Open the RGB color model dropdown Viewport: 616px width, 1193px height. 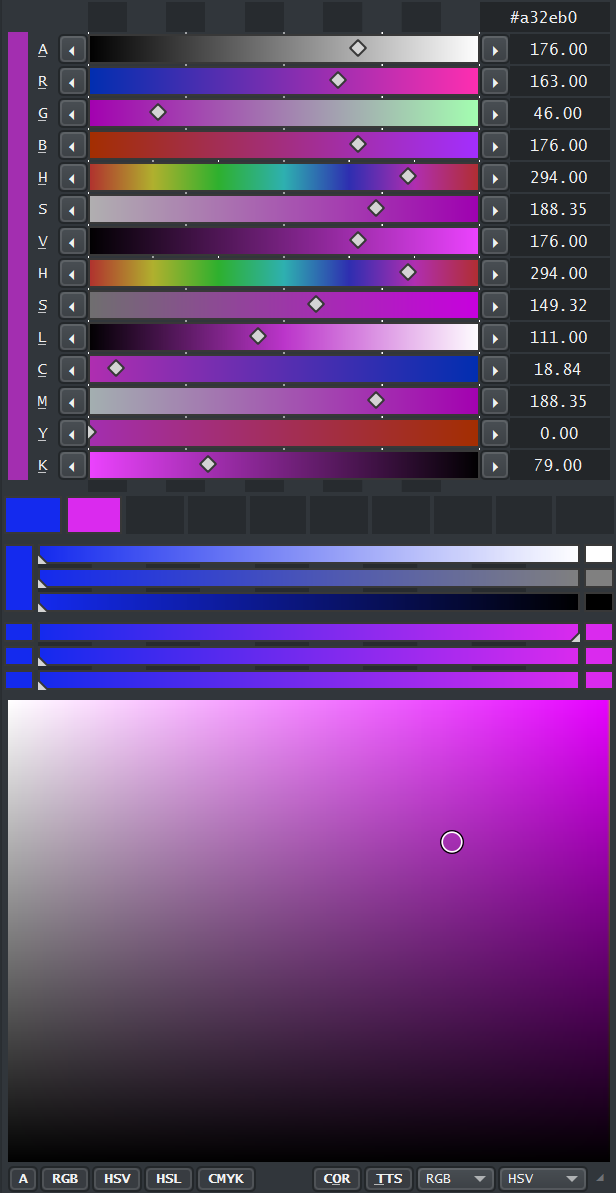(x=456, y=1179)
